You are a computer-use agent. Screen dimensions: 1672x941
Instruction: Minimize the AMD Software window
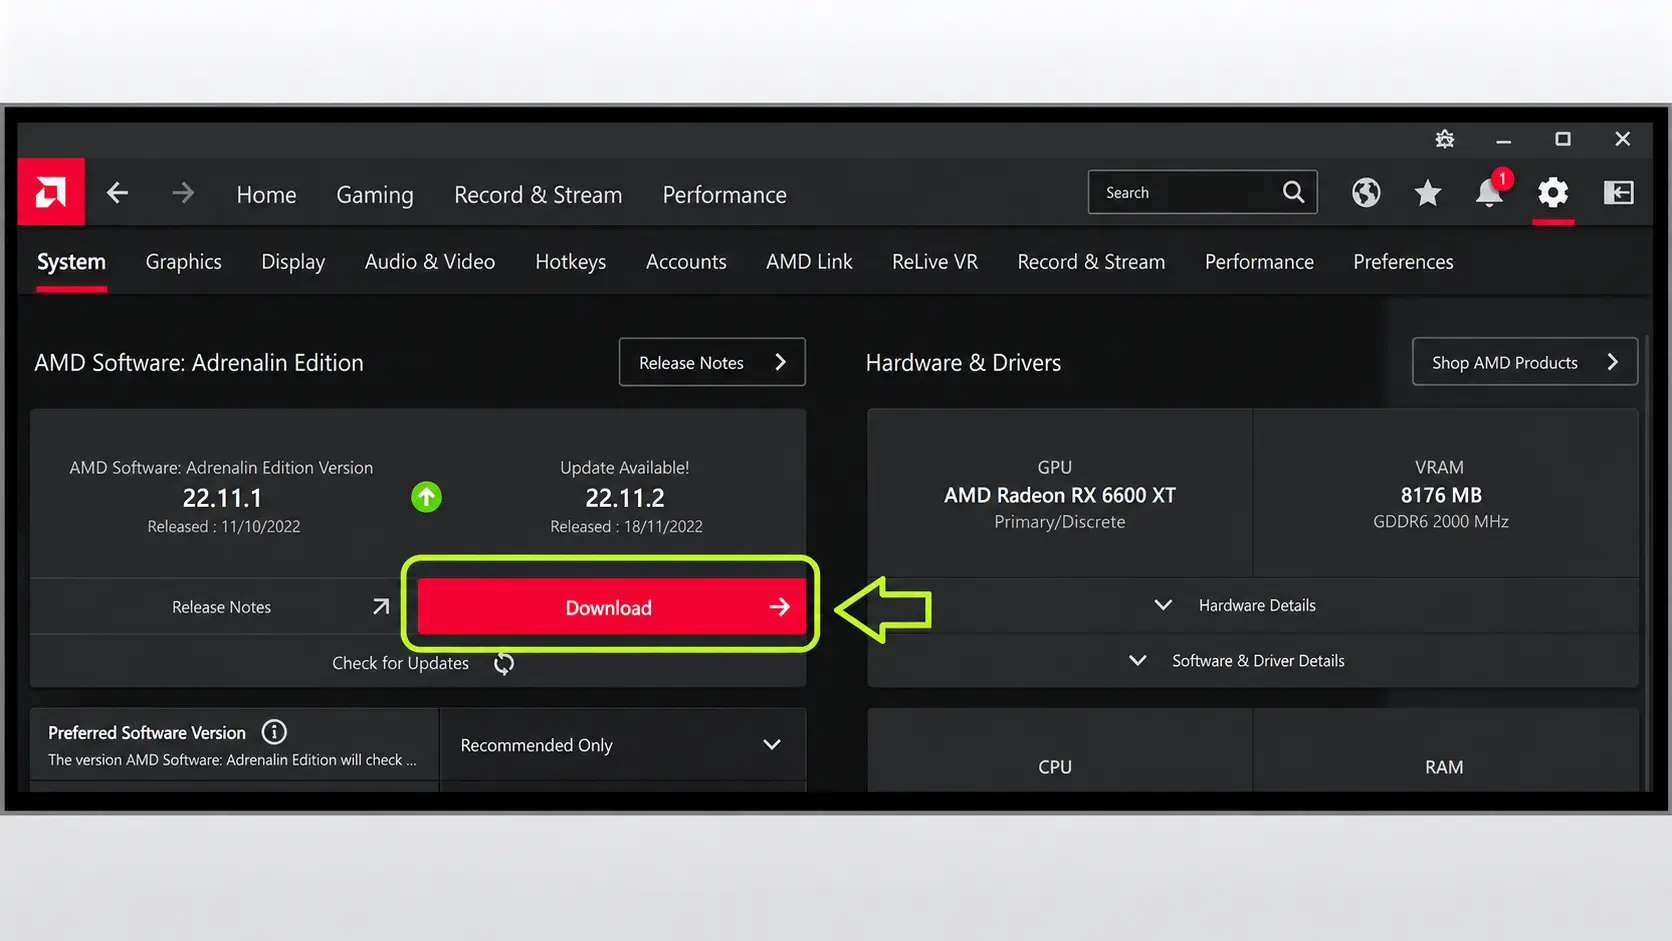click(1503, 140)
